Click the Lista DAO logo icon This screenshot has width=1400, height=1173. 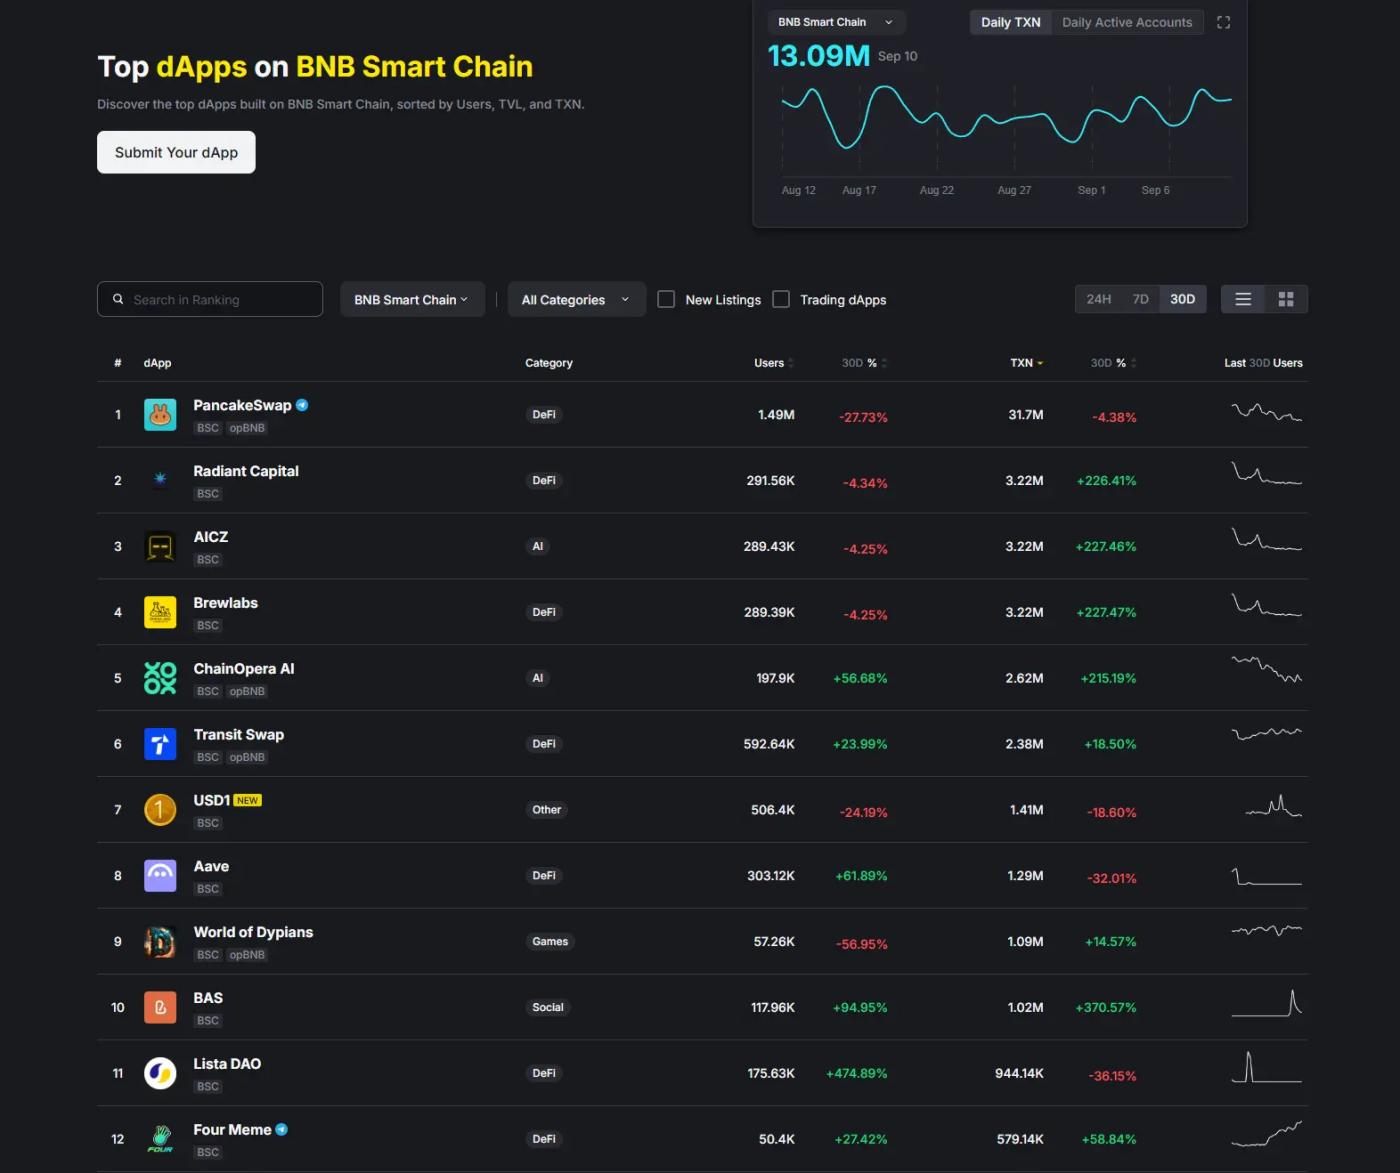point(160,1073)
